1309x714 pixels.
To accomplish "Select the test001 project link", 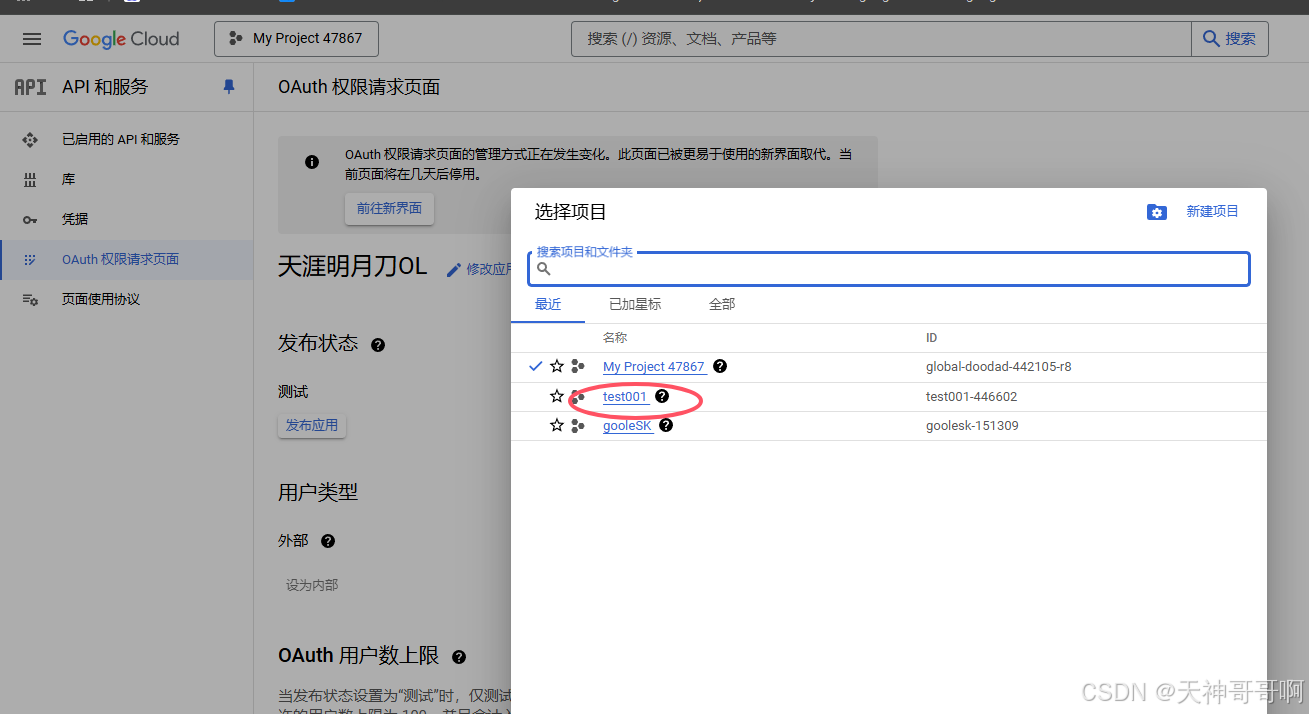I will coord(625,397).
